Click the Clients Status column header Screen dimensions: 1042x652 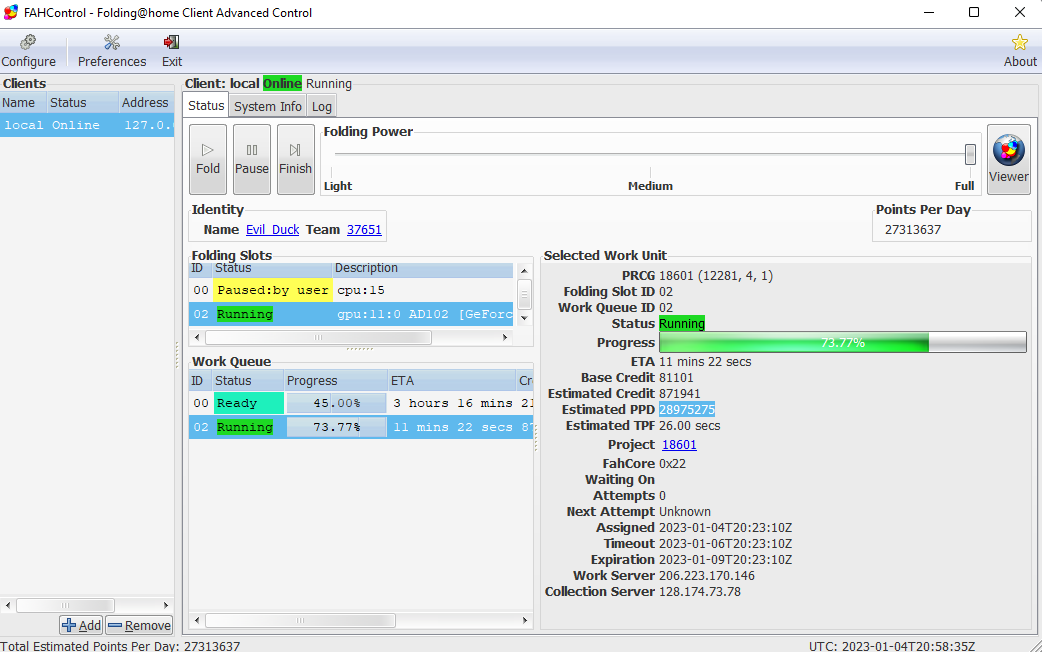(82, 102)
